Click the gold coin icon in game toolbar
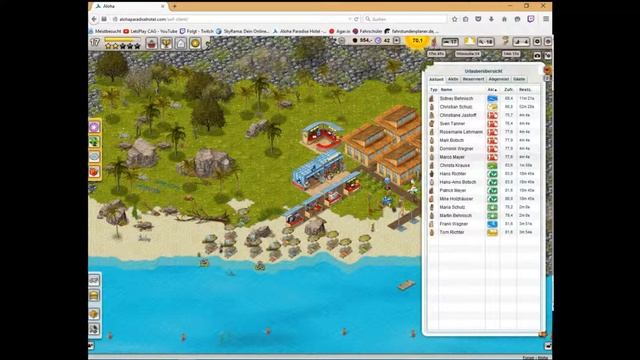Screen dimensions: 640x360 click(x=195, y=43)
